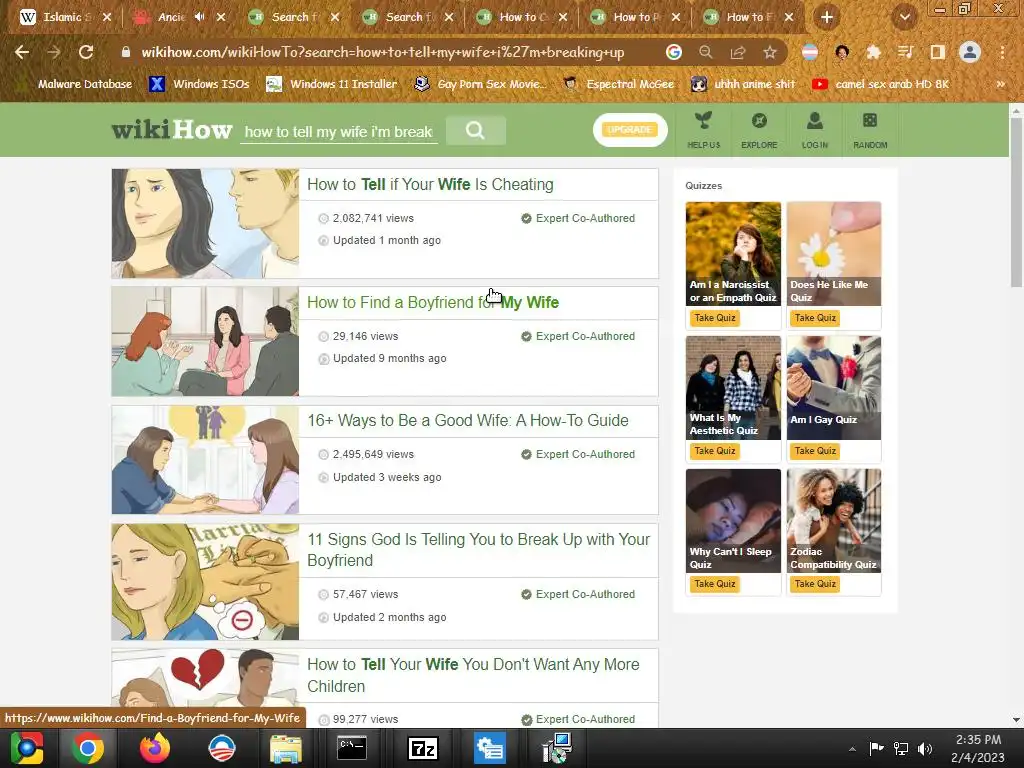
Task: Open the Windows 11 Installer bookmark
Action: (332, 84)
